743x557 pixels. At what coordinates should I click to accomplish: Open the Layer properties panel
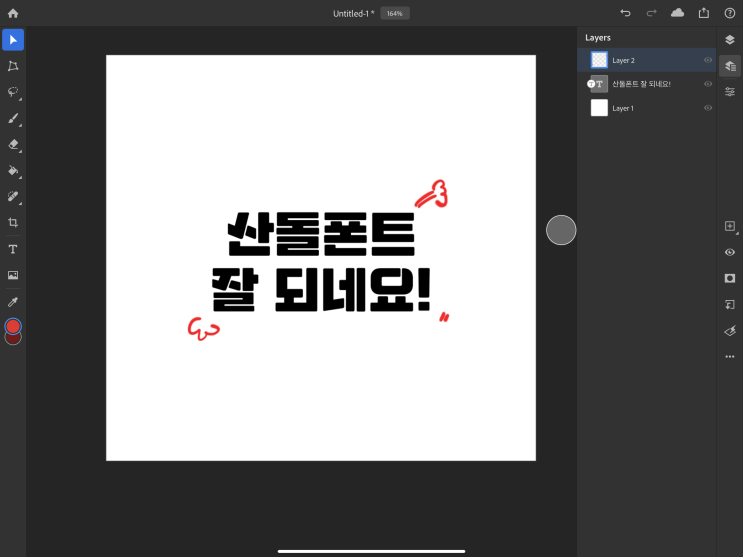pos(730,92)
